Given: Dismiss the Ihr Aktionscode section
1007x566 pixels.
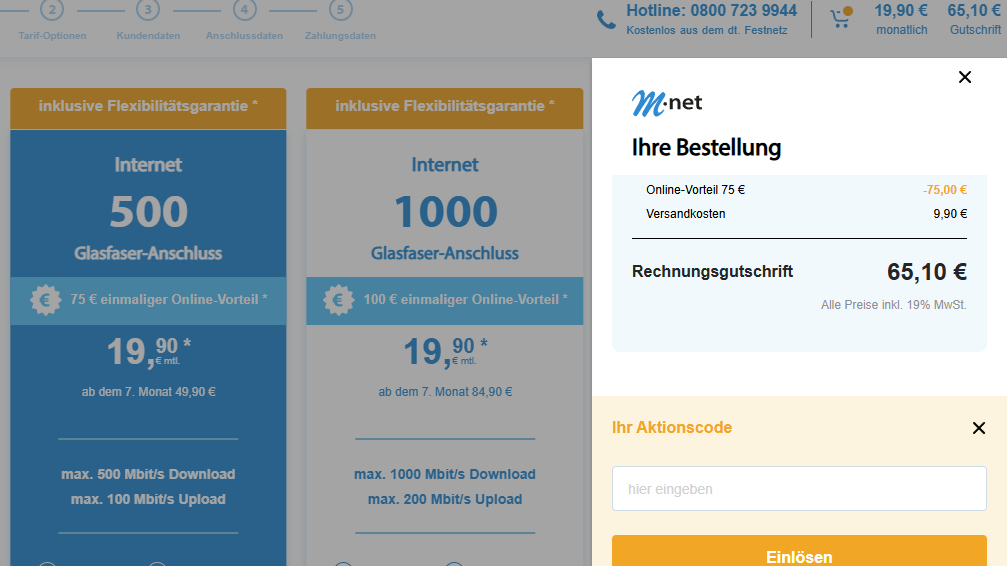Looking at the screenshot, I should point(978,428).
